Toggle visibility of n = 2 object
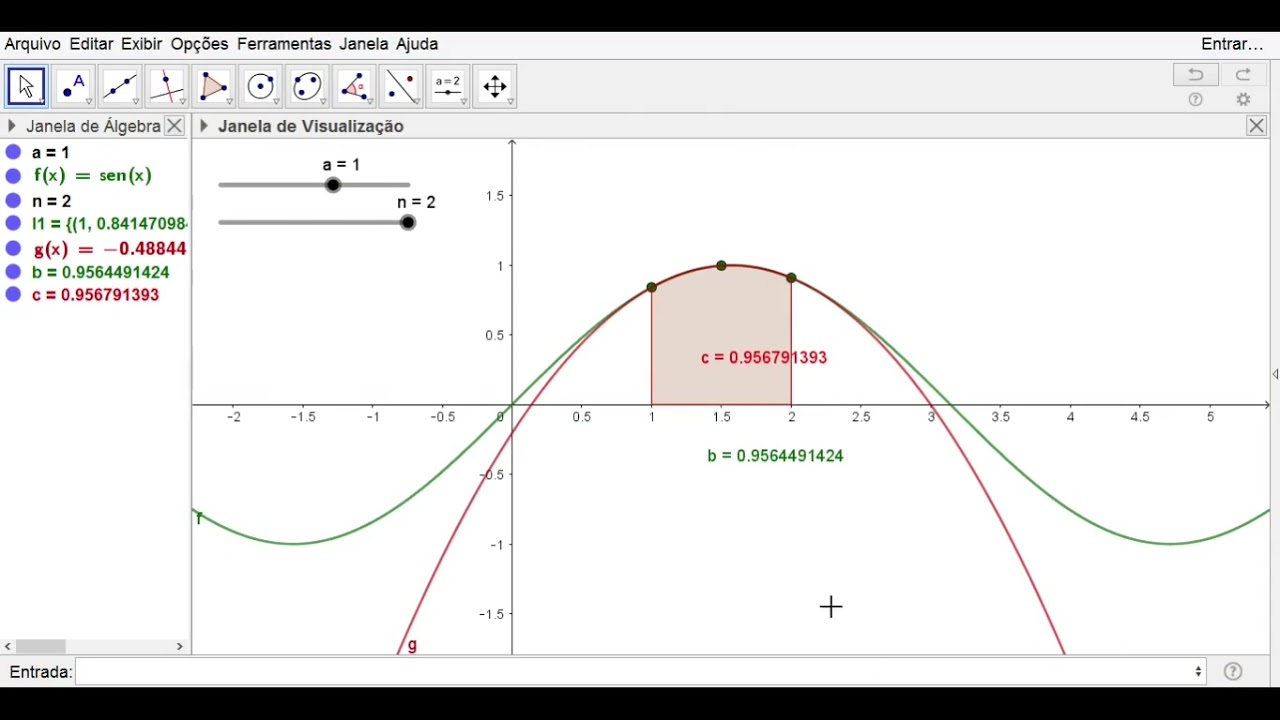This screenshot has height=720, width=1280. pyautogui.click(x=13, y=201)
